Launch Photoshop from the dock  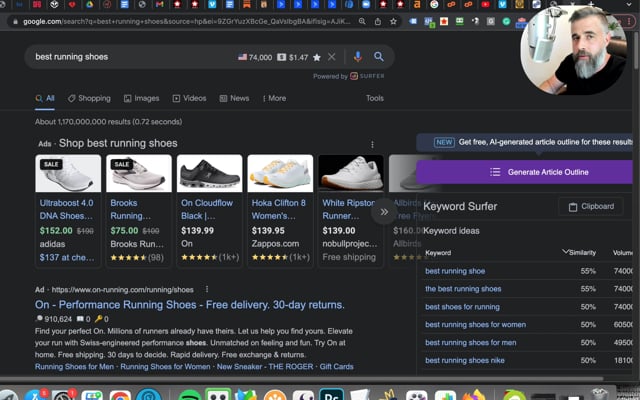tap(331, 395)
